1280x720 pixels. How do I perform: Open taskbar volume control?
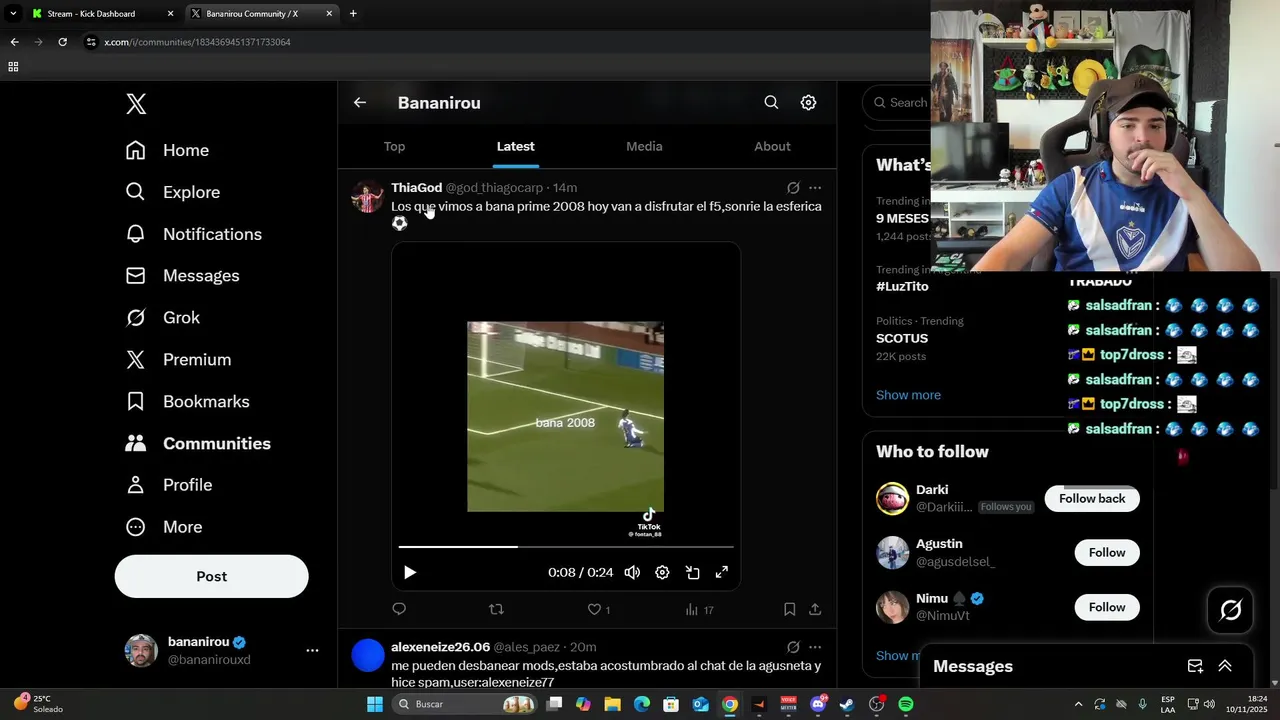click(x=1210, y=704)
